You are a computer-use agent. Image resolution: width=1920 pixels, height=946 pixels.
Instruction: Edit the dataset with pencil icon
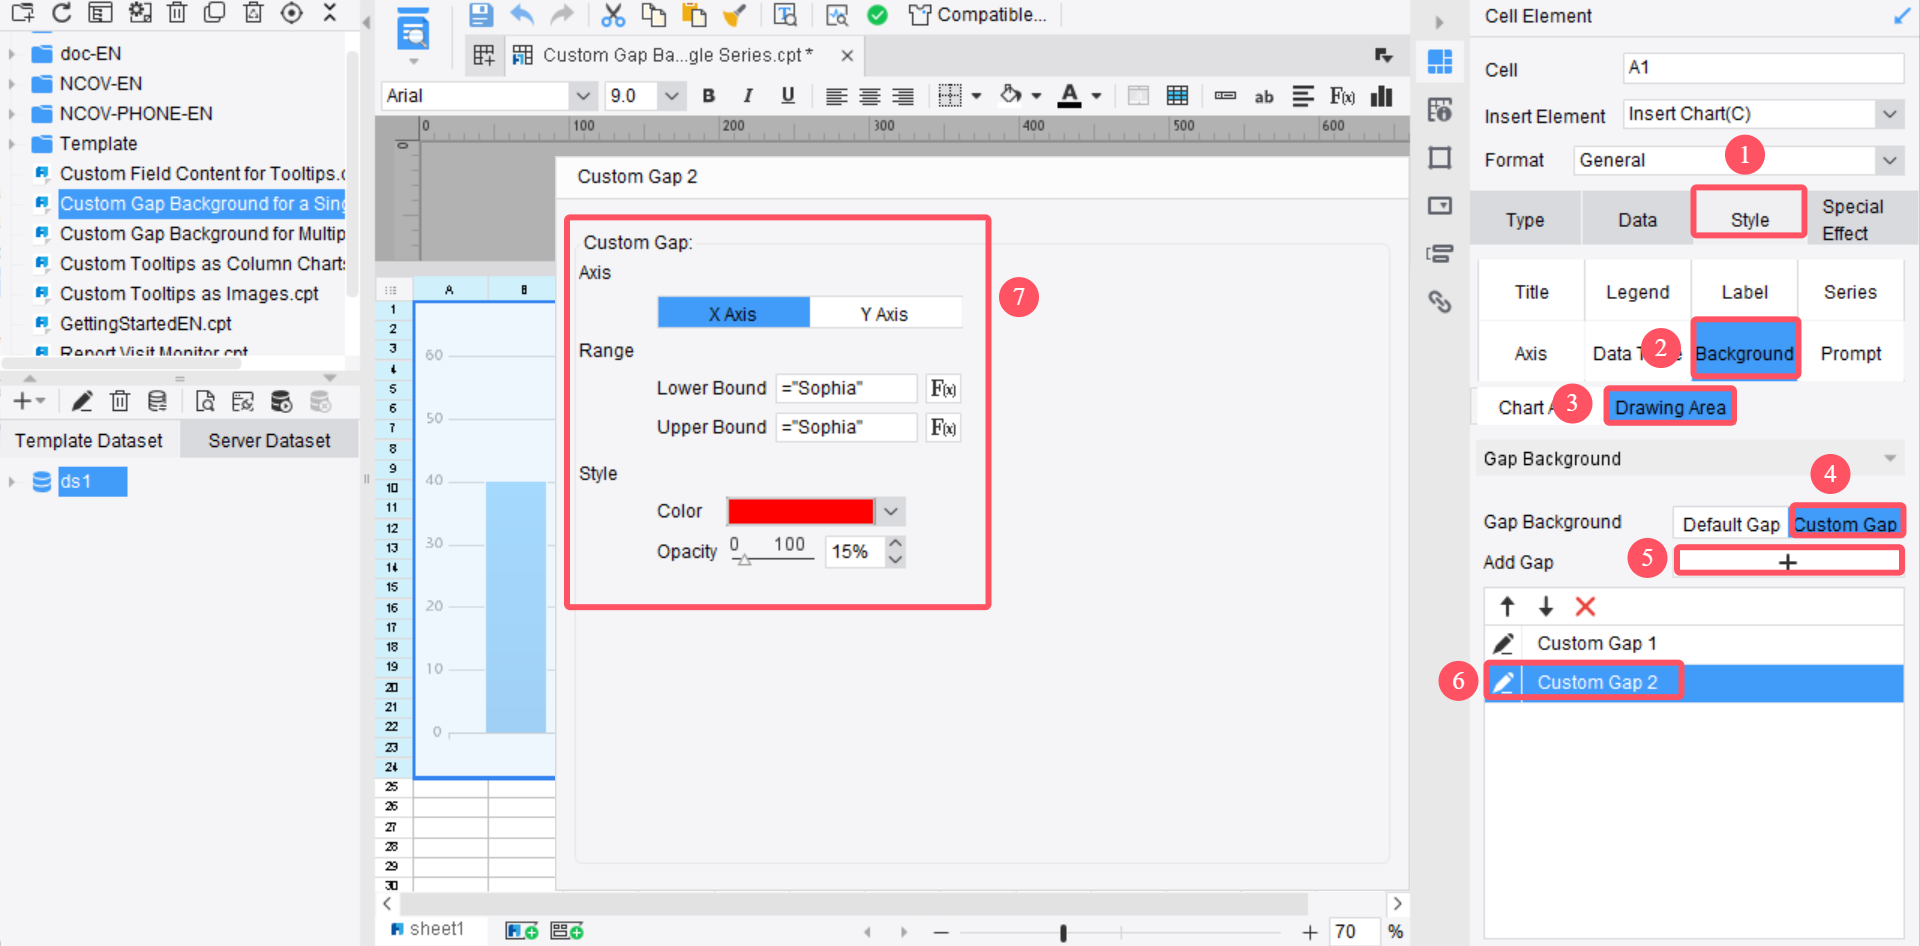[x=82, y=402]
